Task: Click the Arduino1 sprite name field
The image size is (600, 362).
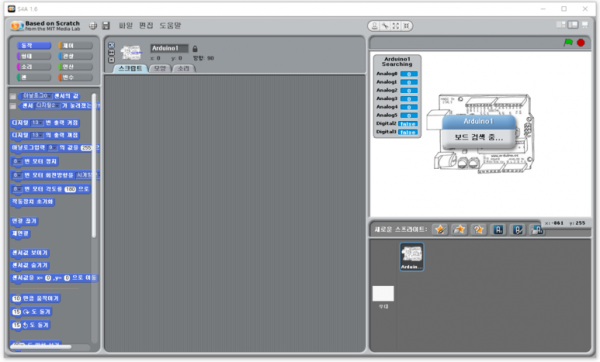Action: click(x=169, y=48)
